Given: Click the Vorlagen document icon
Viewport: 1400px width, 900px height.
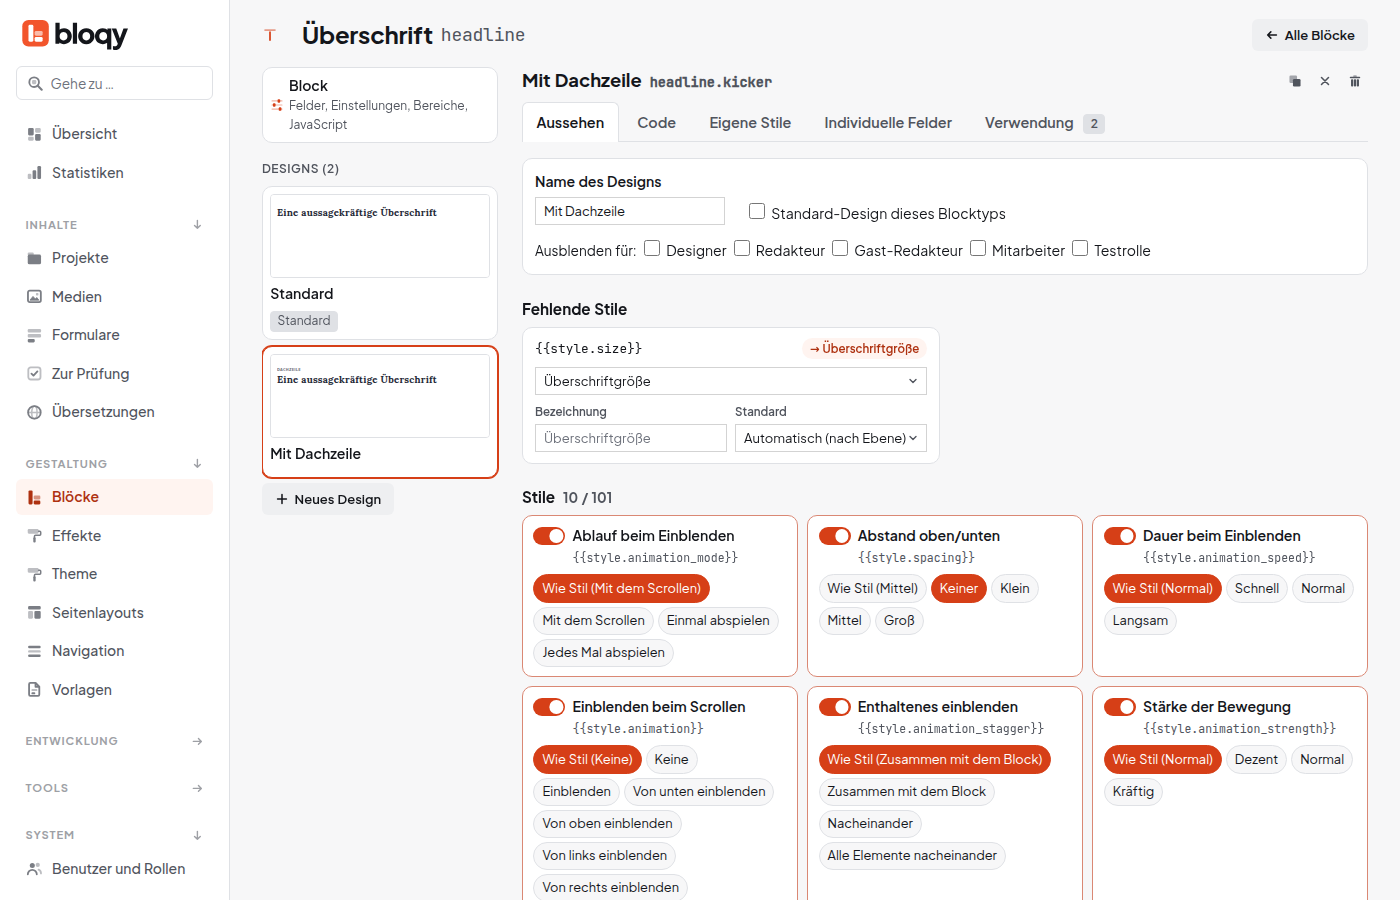Looking at the screenshot, I should (34, 690).
